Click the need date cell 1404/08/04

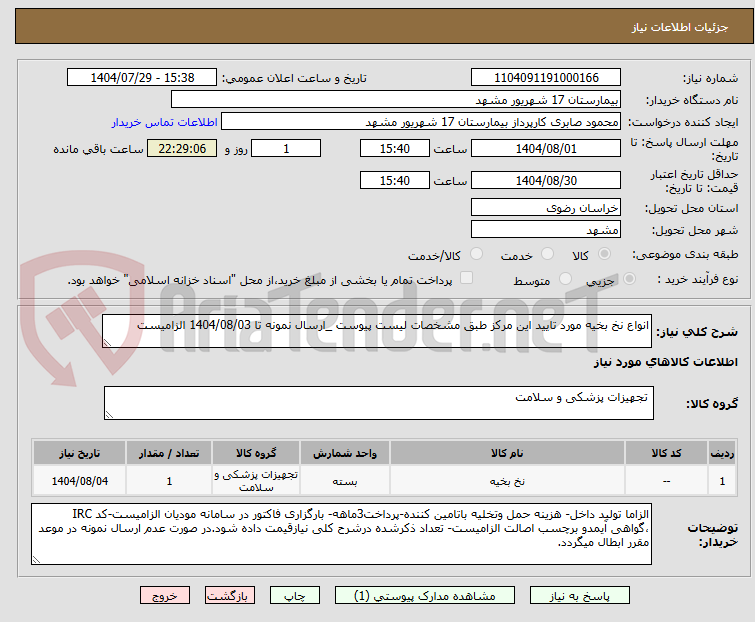[x=79, y=481]
